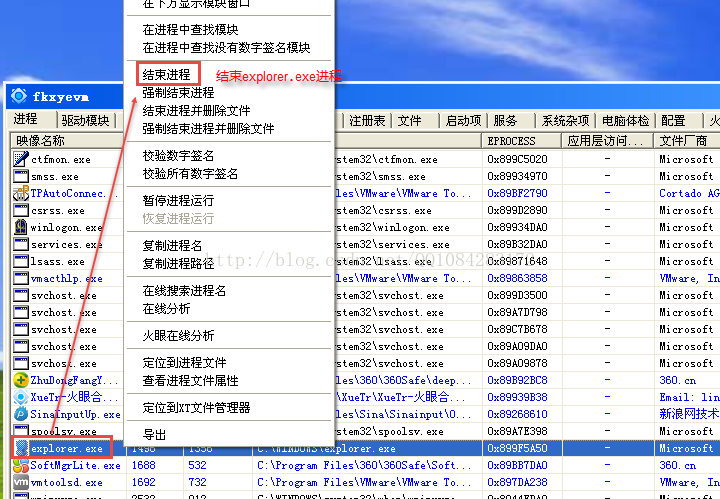720x499 pixels.
Task: Select 查看进程文件属性 menu entry
Action: pyautogui.click(x=190, y=381)
